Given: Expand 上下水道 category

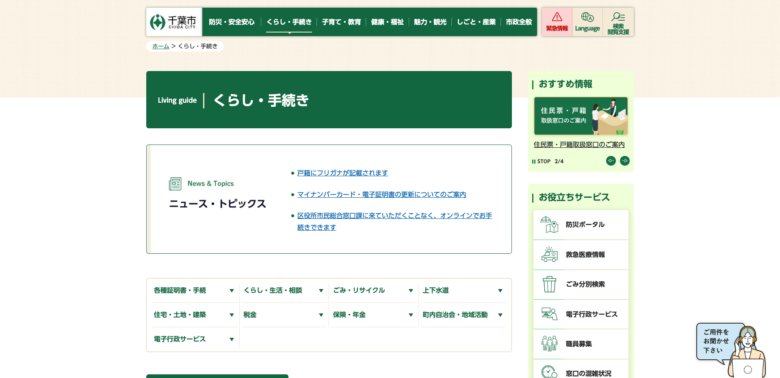Looking at the screenshot, I should pos(463,290).
